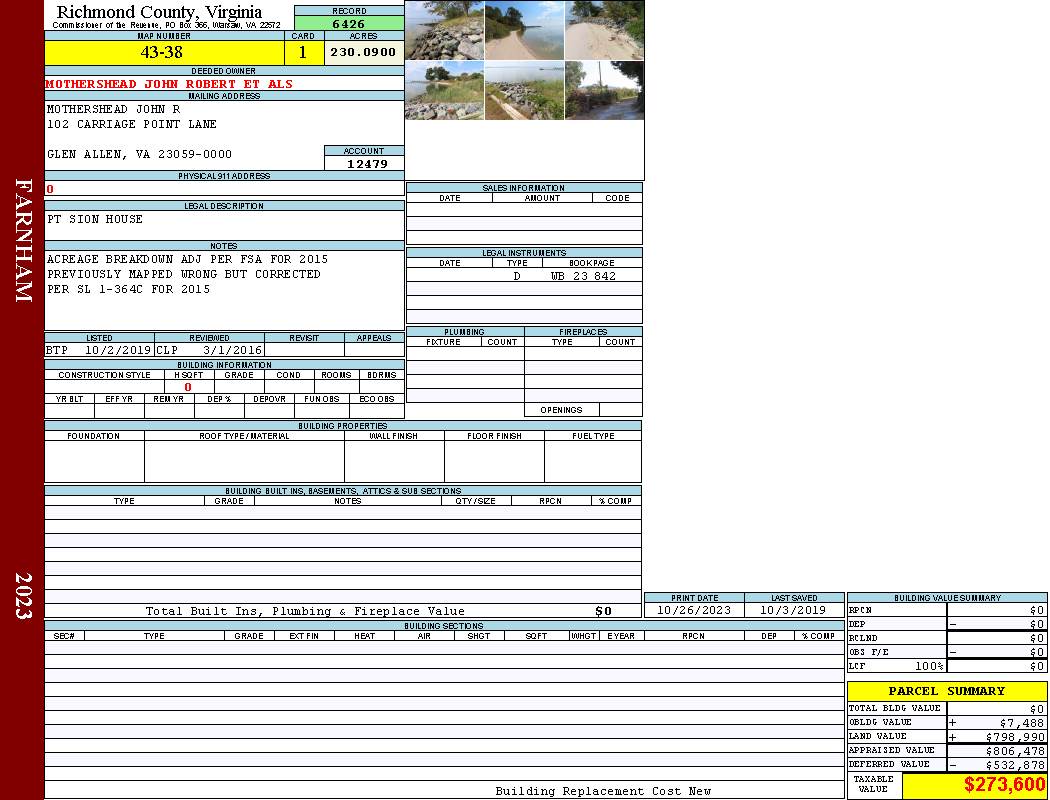
Task: Select the WB 23 842 book/page entry
Action: coord(583,276)
